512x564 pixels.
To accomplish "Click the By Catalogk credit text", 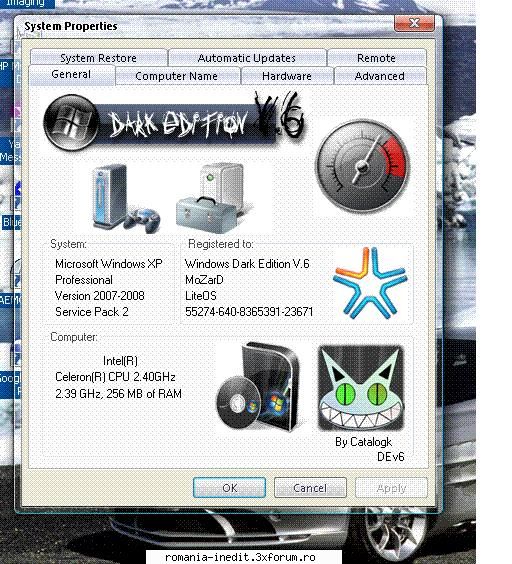I will [x=363, y=442].
